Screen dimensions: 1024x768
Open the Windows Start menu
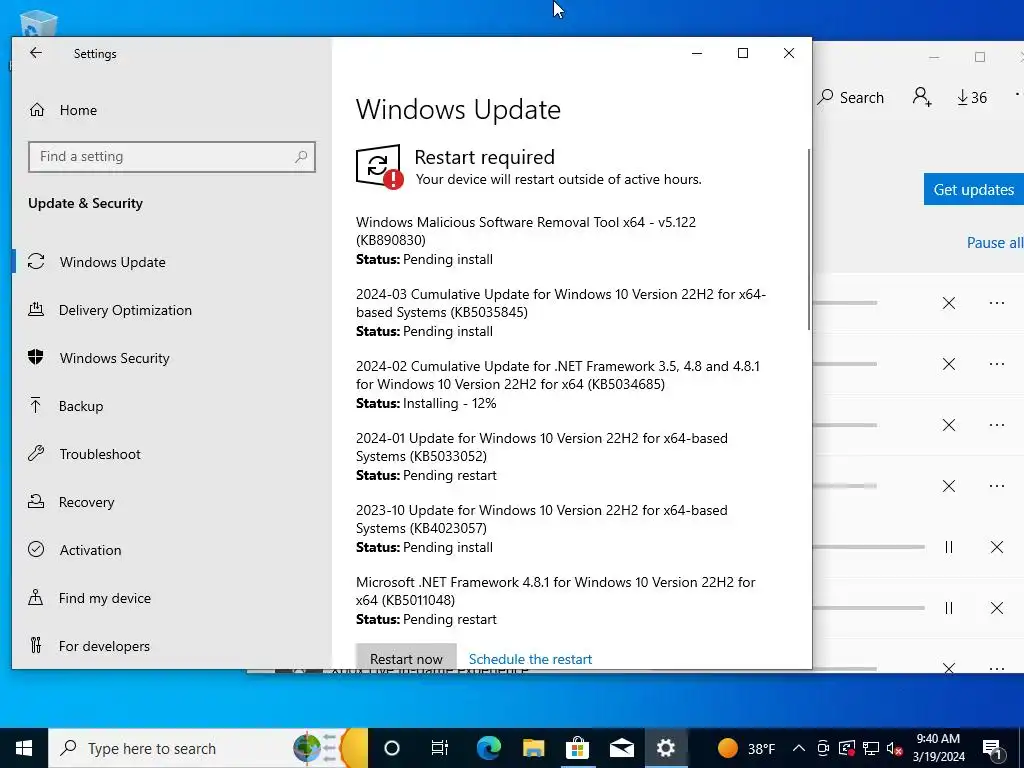[24, 748]
